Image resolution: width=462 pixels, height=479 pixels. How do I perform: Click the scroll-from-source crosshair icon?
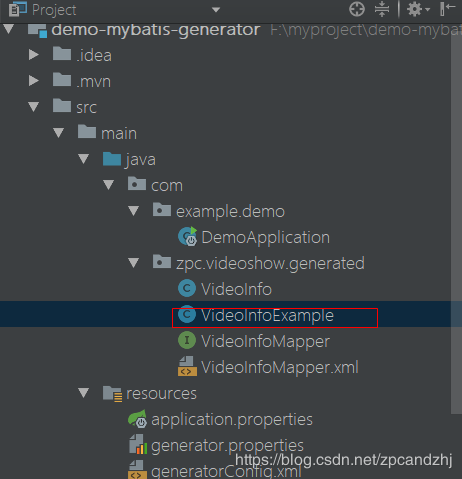pos(357,9)
